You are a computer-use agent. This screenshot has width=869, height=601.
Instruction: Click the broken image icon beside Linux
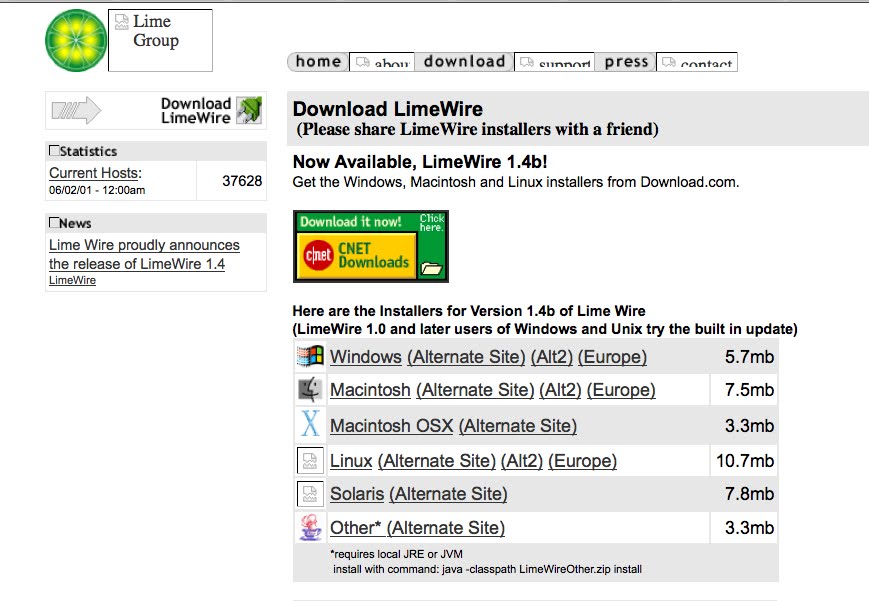click(x=310, y=460)
